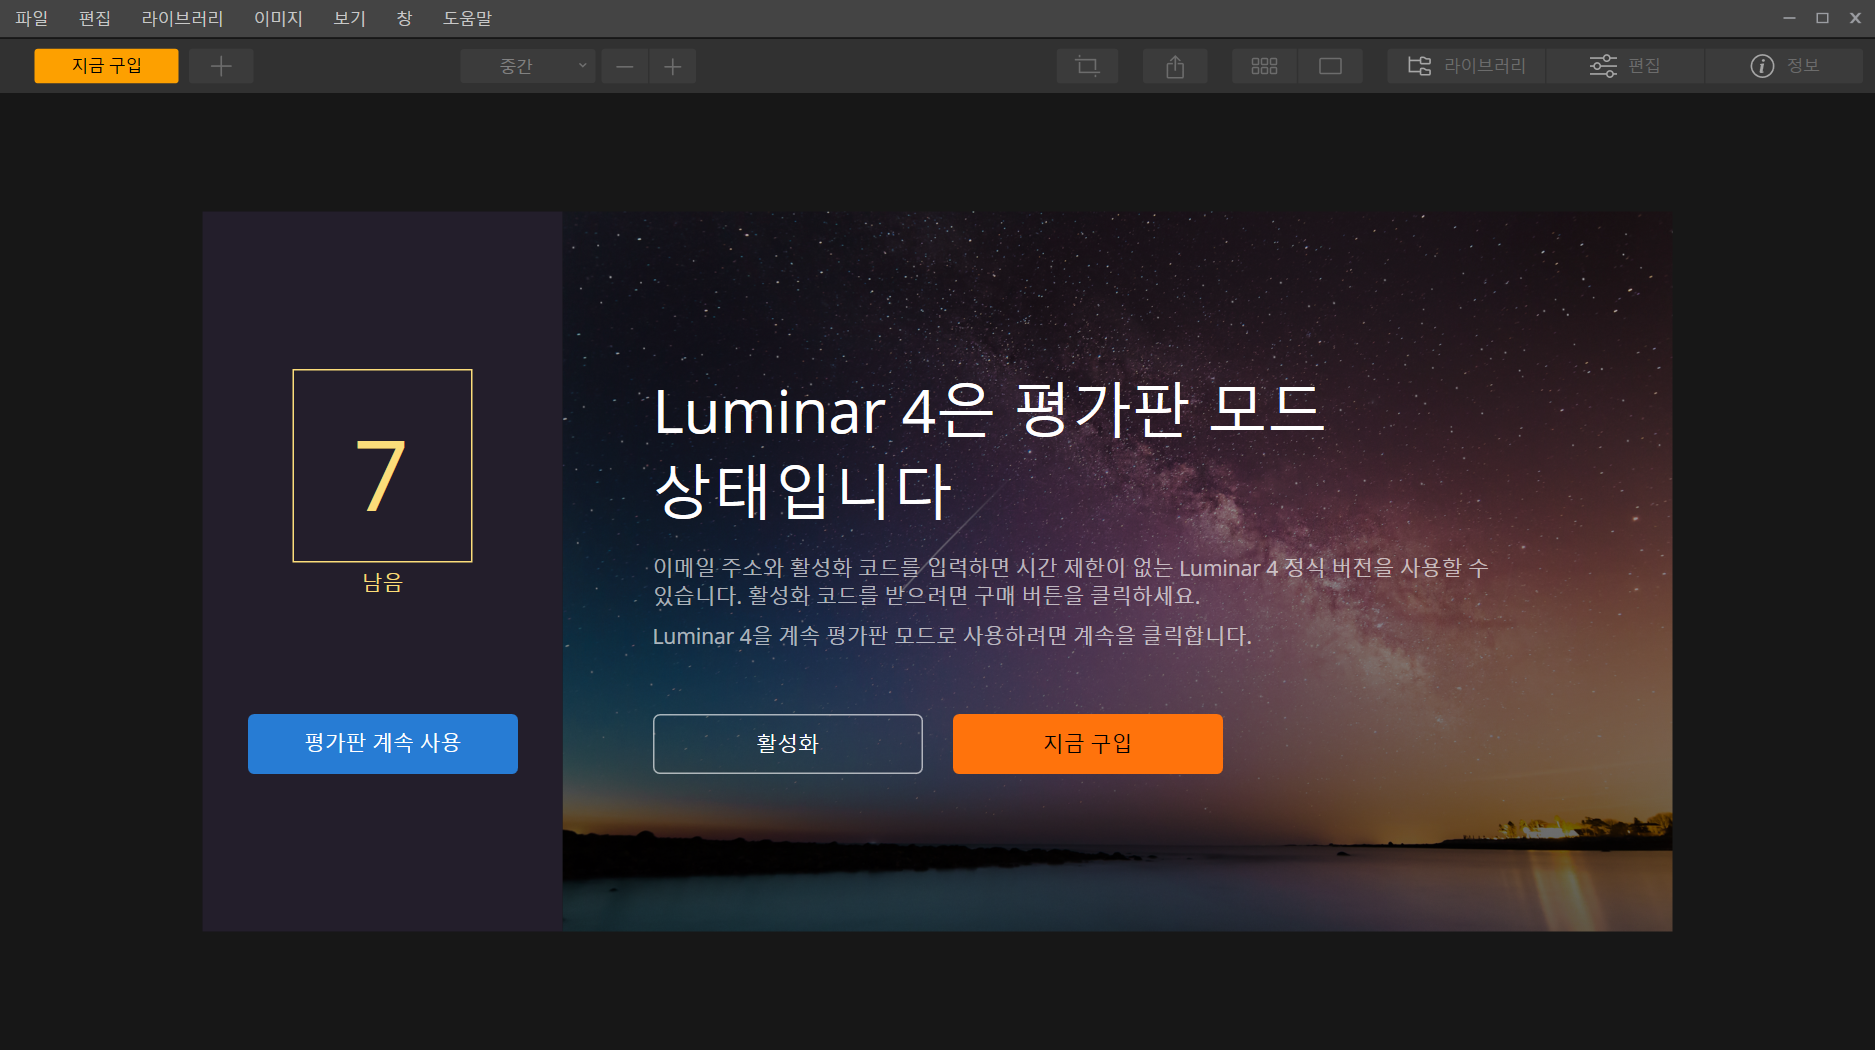Viewport: 1875px width, 1050px height.
Task: Click the orange 지금 구입 dialog button
Action: (x=1088, y=743)
